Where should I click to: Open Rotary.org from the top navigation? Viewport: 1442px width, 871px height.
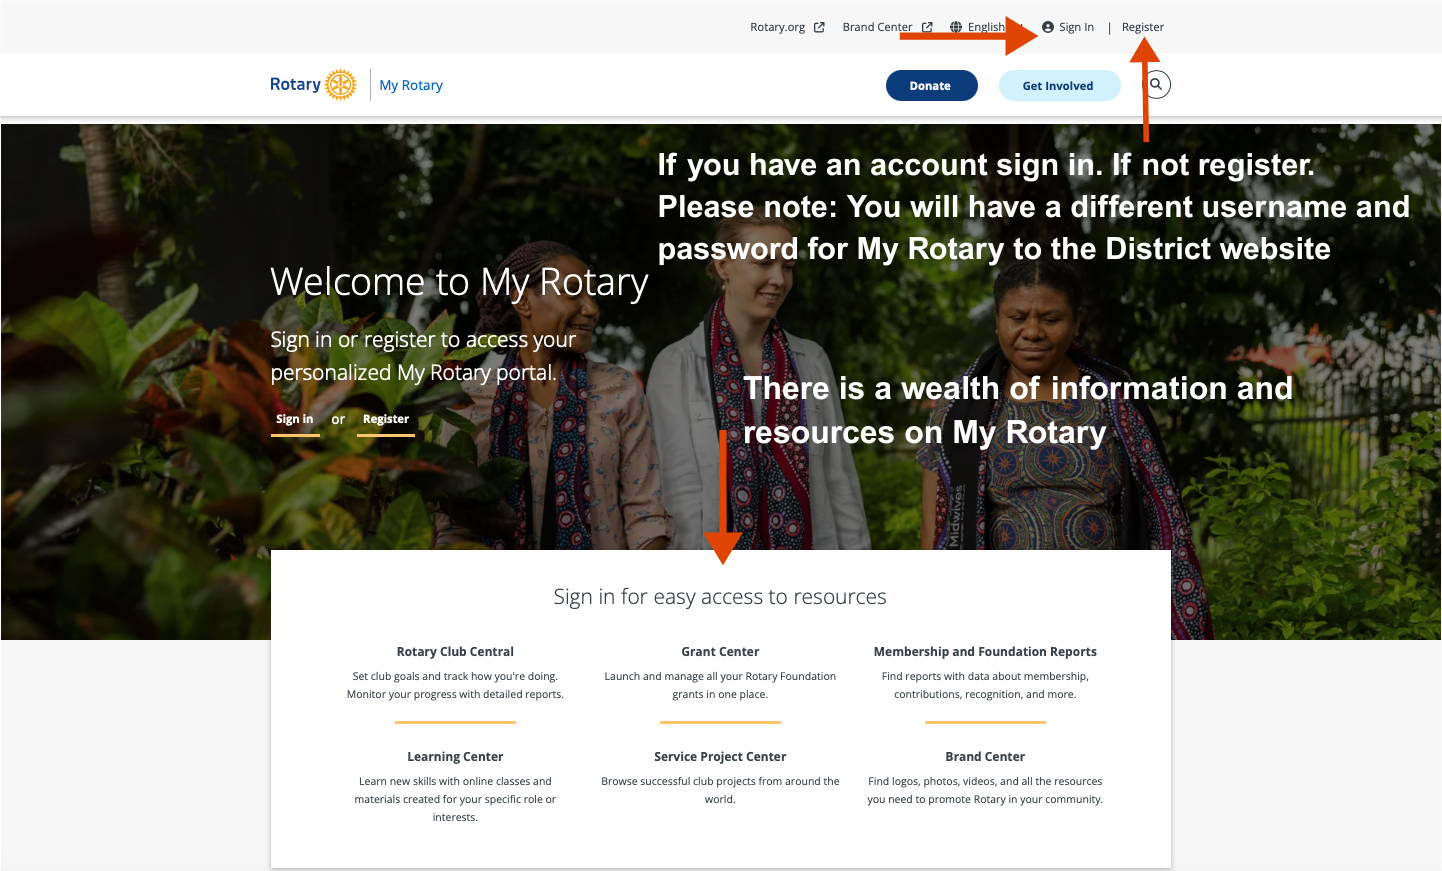click(x=777, y=27)
